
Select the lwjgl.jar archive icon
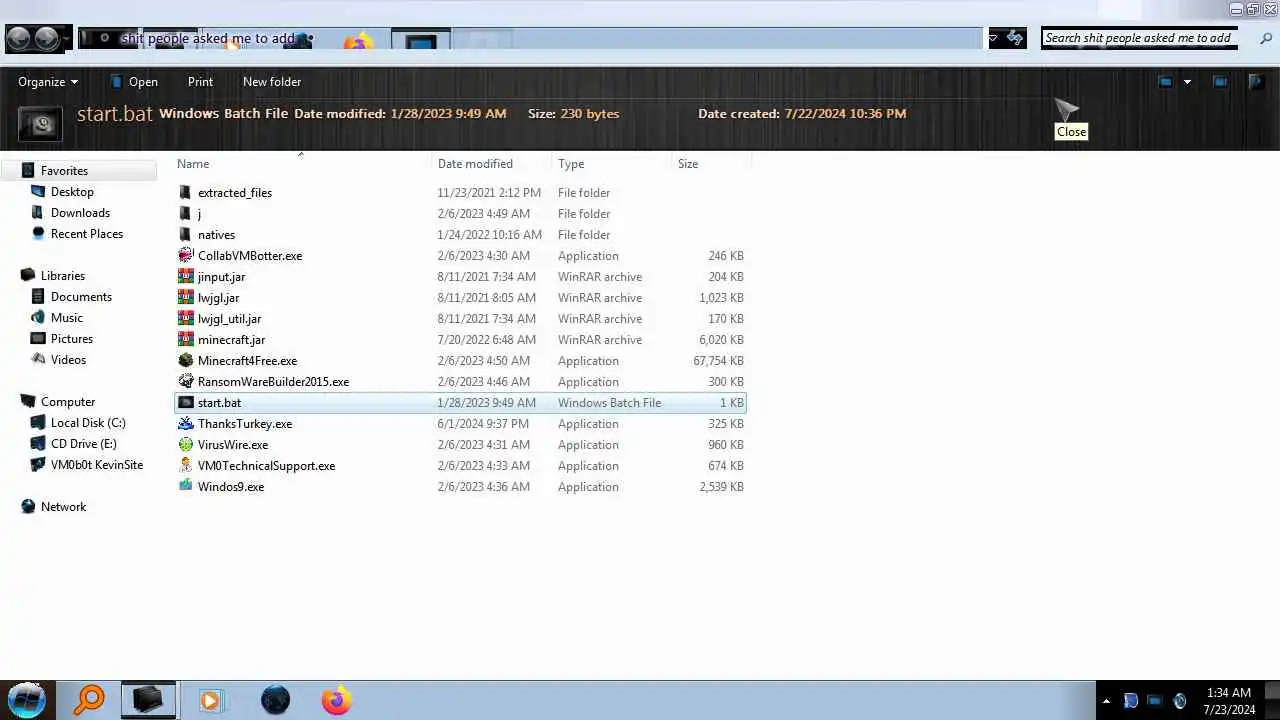click(x=185, y=298)
